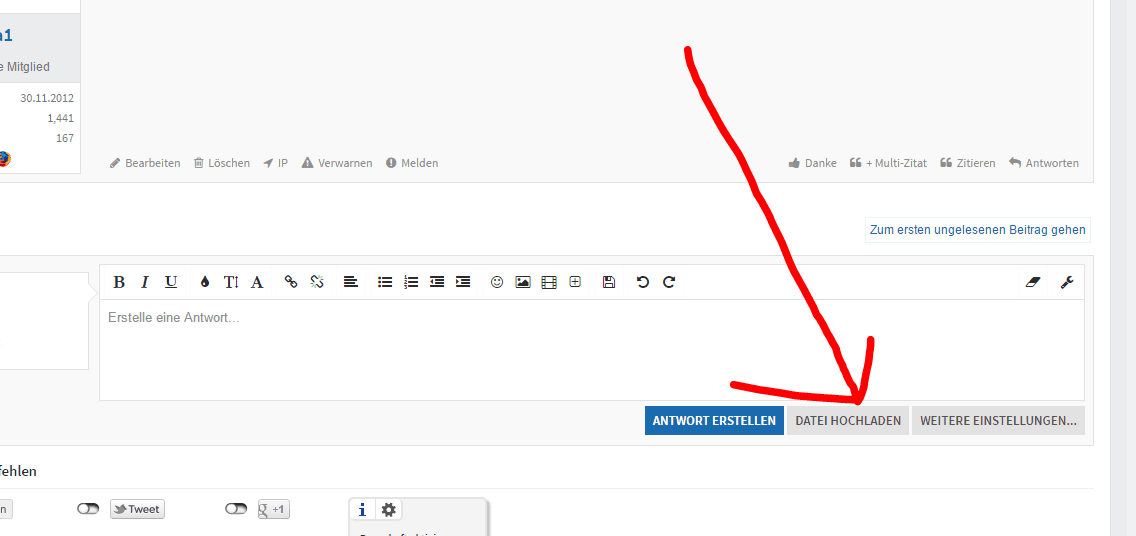Toggle bold formatting in editor toolbar
The height and width of the screenshot is (536, 1136).
(x=120, y=282)
